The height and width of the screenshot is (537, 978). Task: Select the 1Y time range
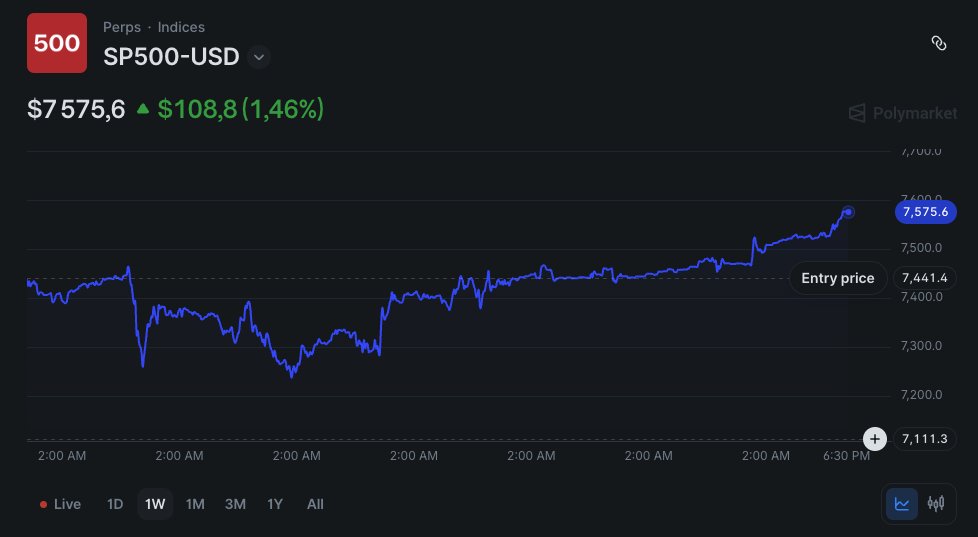tap(275, 504)
